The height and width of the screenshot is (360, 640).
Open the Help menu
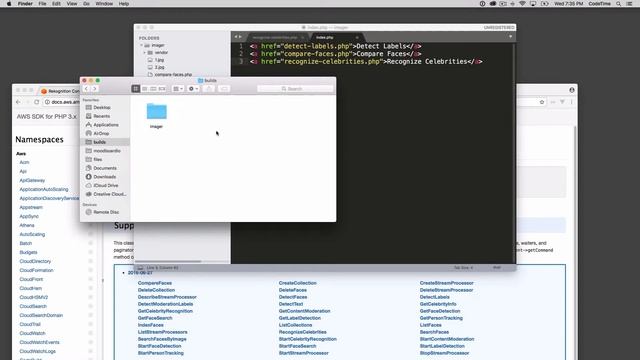(x=124, y=4)
